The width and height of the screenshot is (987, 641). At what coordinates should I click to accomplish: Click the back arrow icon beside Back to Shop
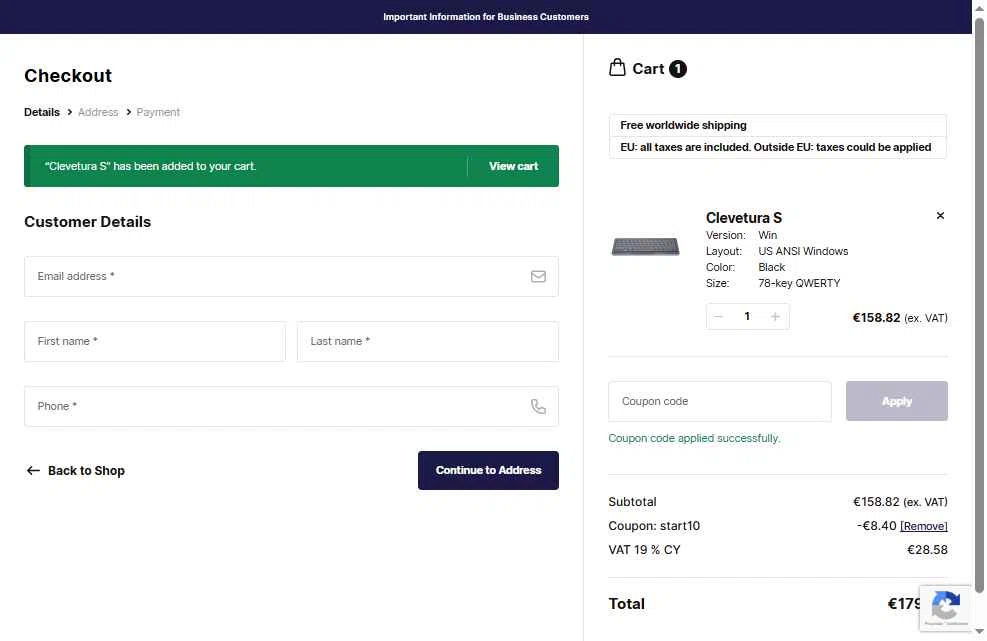(33, 470)
